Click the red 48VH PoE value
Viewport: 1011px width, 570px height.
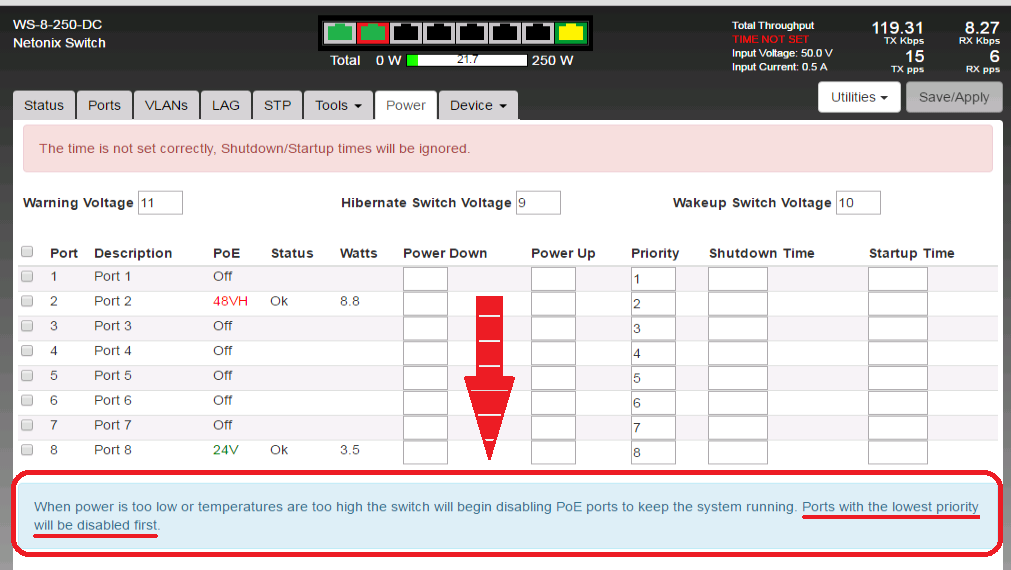(x=230, y=301)
